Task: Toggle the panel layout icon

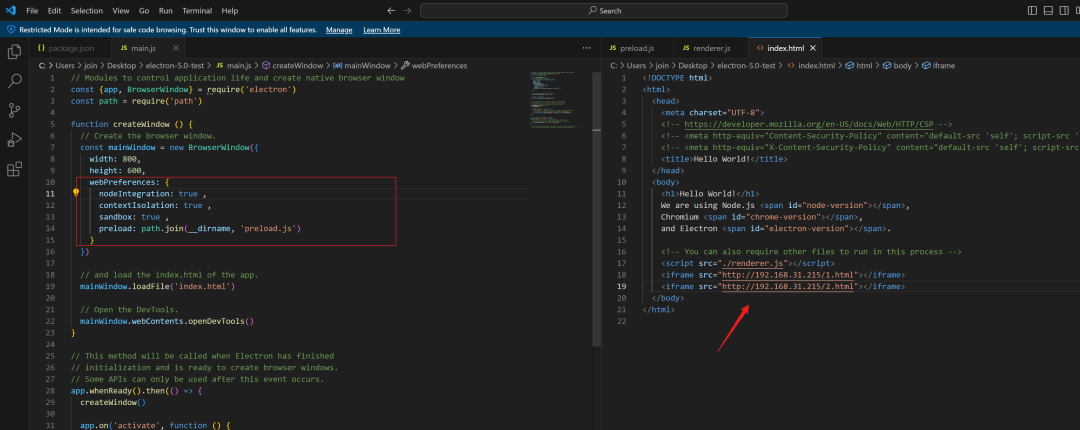Action: (x=1047, y=10)
